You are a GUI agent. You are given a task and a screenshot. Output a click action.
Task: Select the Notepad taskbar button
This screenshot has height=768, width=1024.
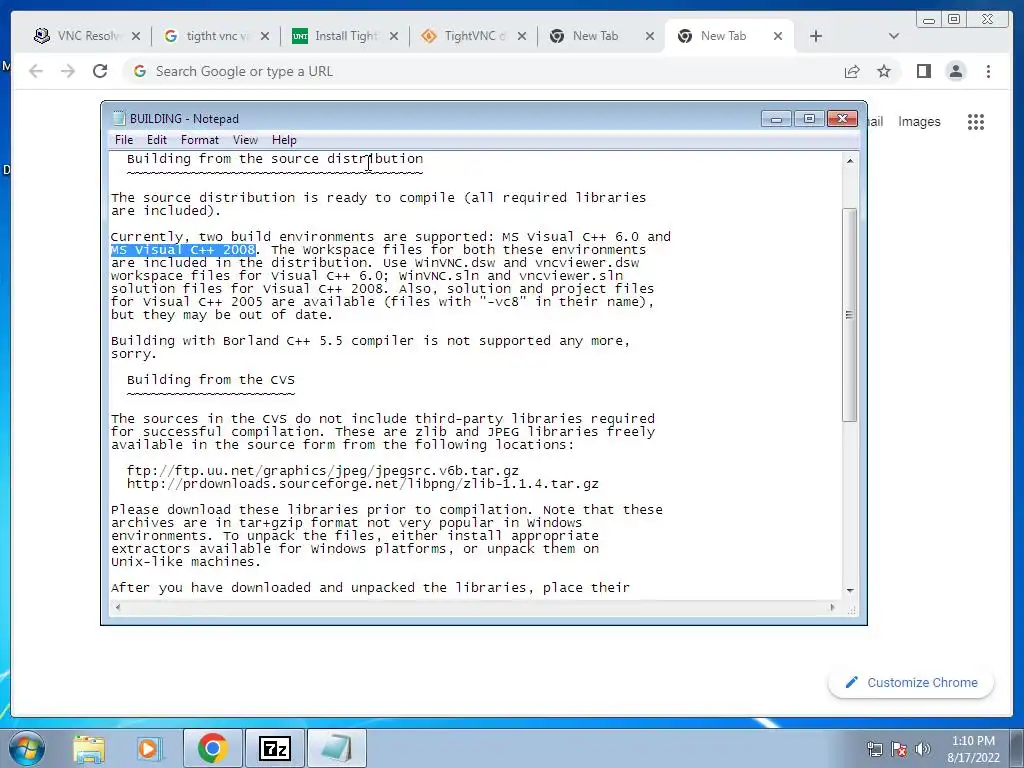(336, 748)
